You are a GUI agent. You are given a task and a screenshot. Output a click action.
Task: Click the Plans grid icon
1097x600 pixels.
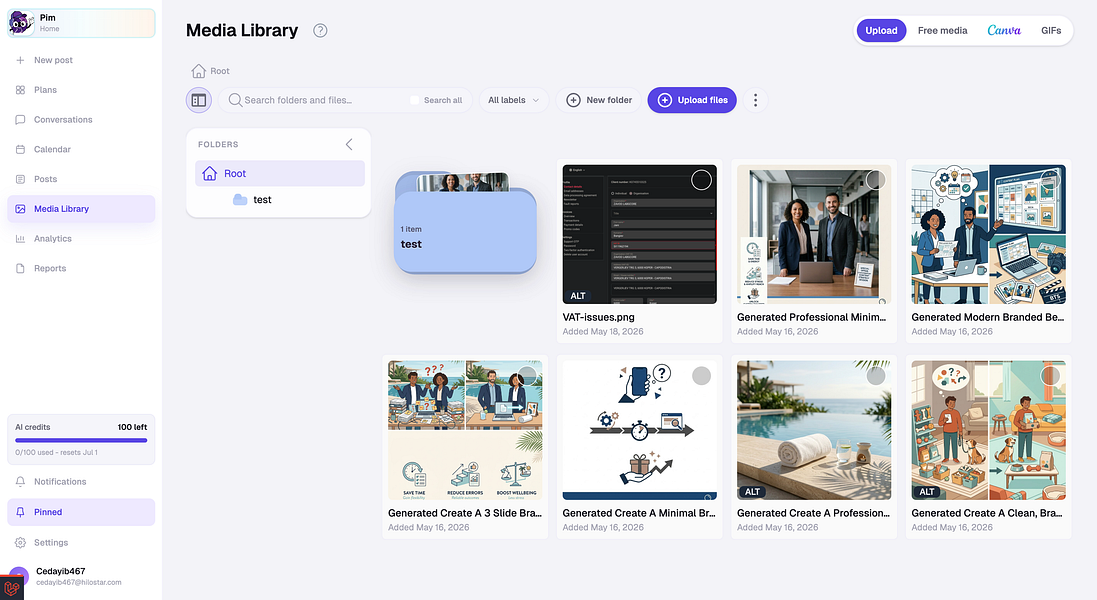tap(20, 90)
